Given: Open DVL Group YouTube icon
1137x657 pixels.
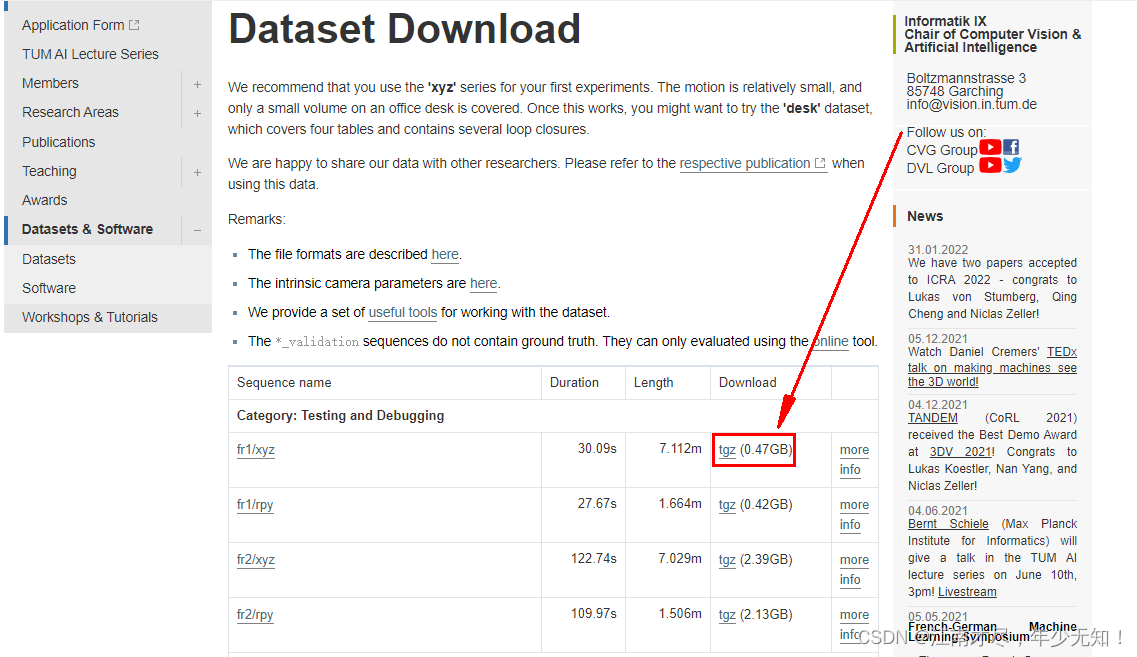Looking at the screenshot, I should [x=990, y=166].
